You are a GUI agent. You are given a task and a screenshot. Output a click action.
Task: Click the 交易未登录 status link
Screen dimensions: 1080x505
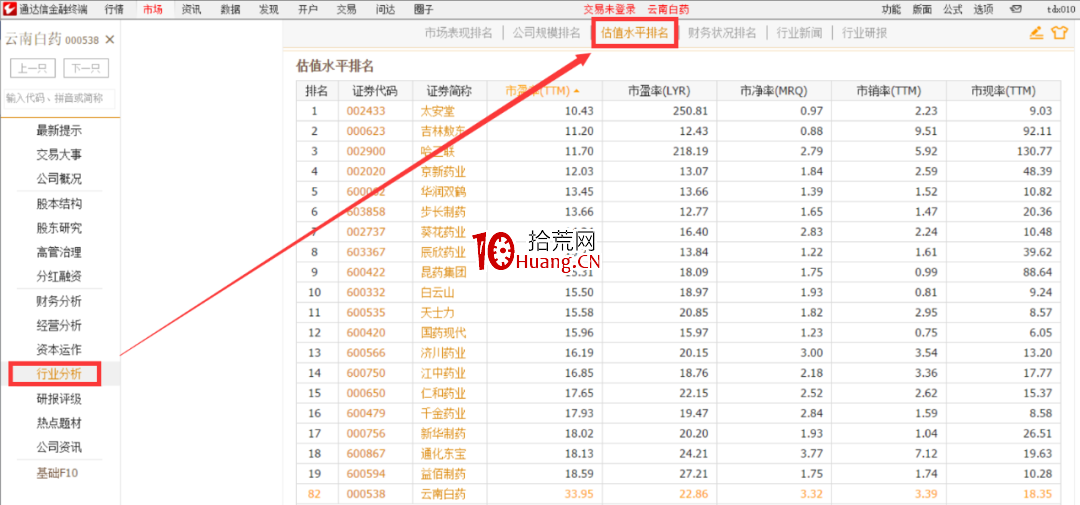610,10
